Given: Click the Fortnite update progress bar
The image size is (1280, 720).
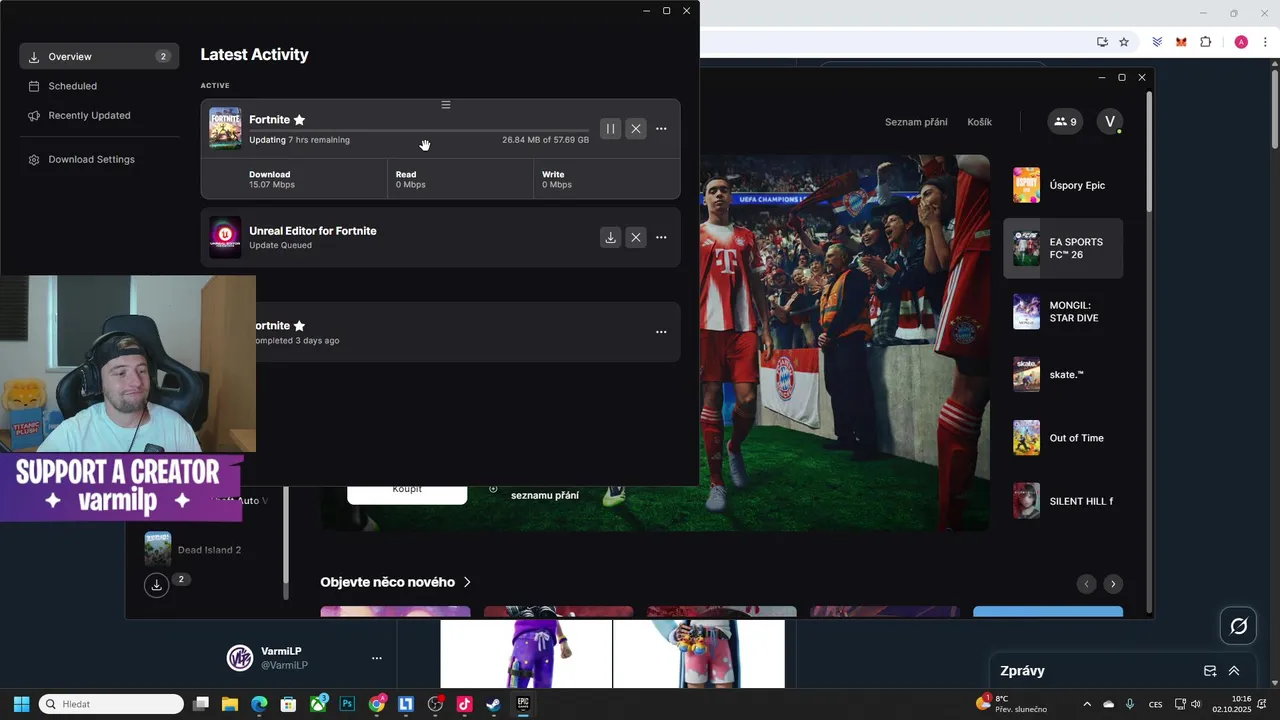Looking at the screenshot, I should pos(419,130).
